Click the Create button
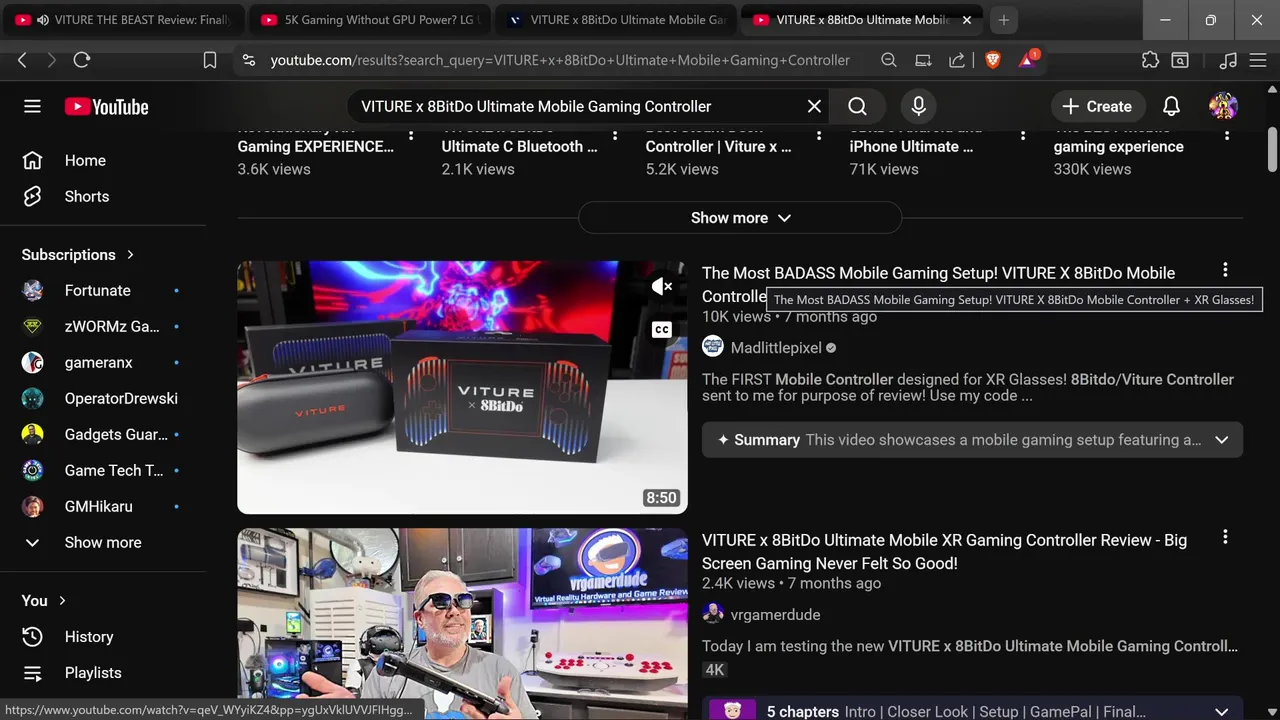The height and width of the screenshot is (720, 1280). pos(1097,106)
